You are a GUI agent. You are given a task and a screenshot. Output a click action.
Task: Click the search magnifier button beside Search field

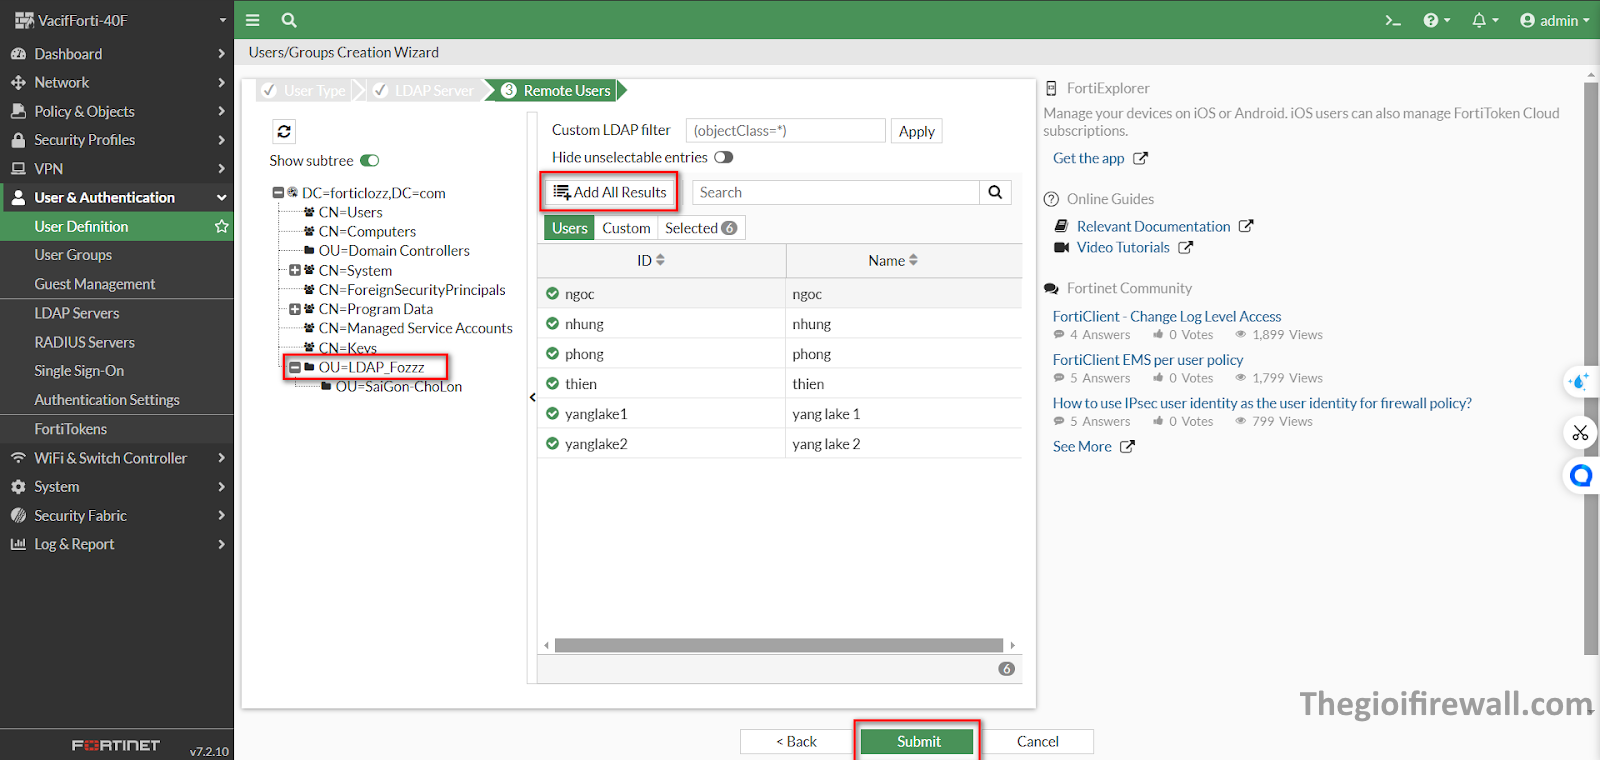(x=995, y=192)
